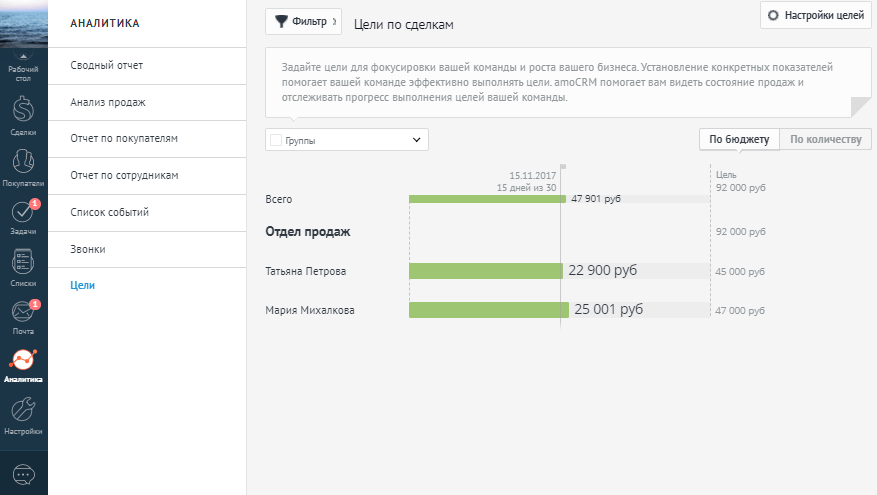
Task: Open Сводный отчет menu item
Action: [107, 66]
